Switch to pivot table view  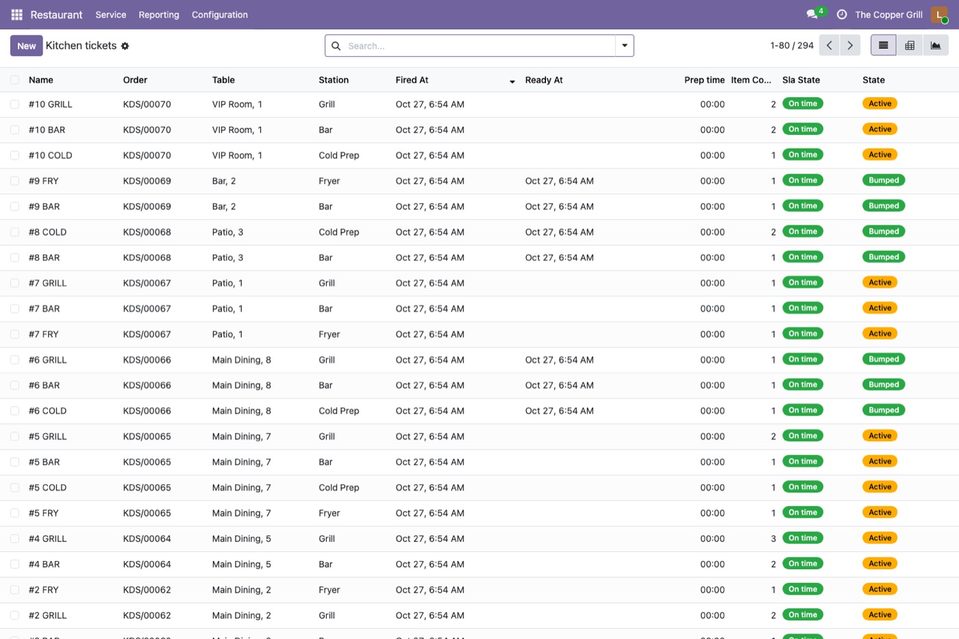pyautogui.click(x=909, y=45)
